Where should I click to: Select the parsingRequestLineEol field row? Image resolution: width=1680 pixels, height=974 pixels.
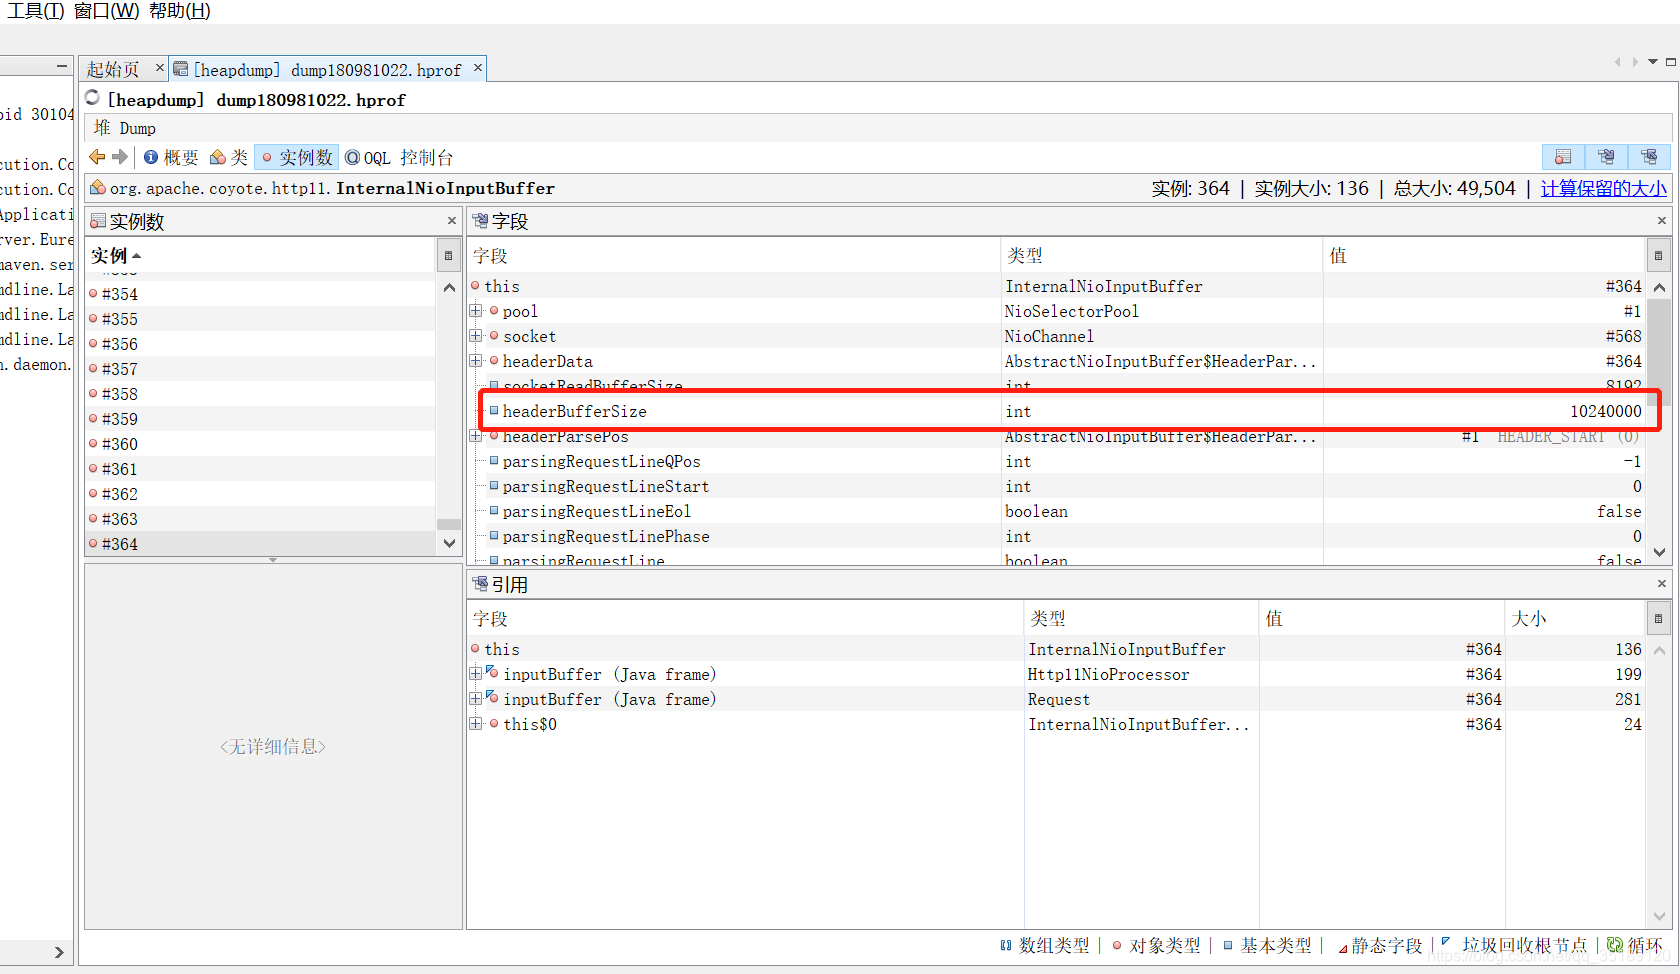[x=1056, y=511]
